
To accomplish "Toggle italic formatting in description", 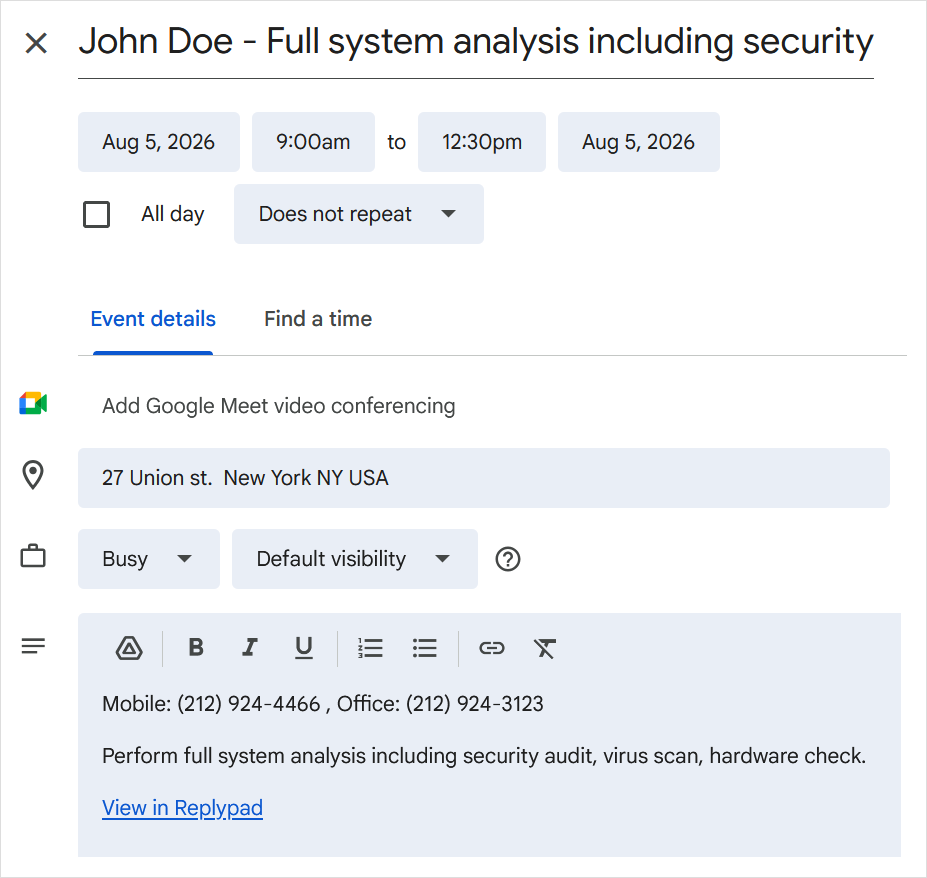I will coord(250,648).
